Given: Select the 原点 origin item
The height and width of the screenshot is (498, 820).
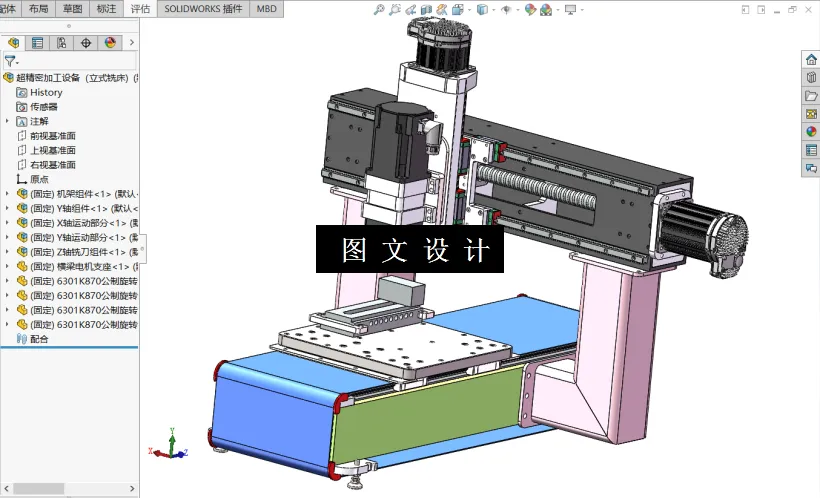Looking at the screenshot, I should [x=32, y=179].
